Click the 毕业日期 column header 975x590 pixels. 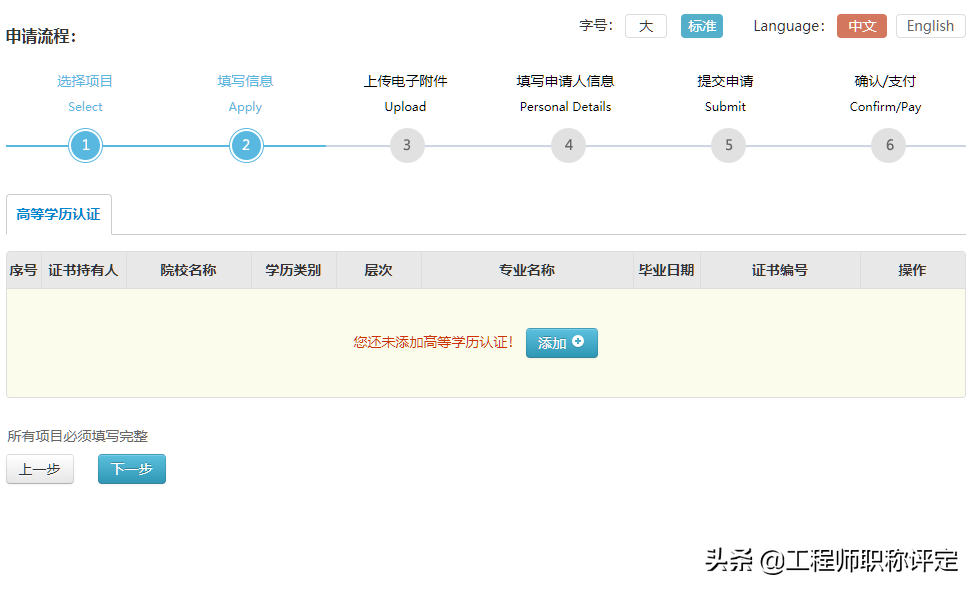point(667,269)
